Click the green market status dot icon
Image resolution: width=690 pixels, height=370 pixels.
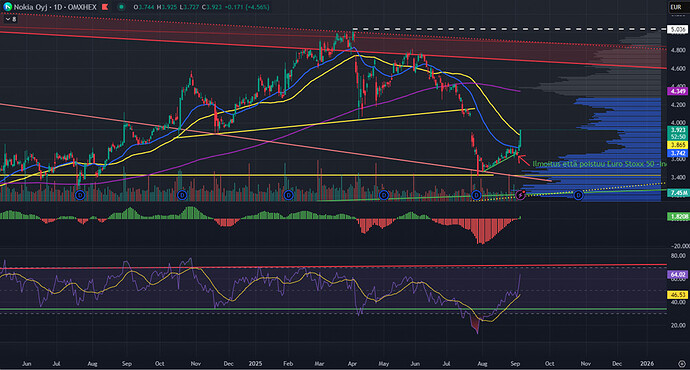point(121,7)
